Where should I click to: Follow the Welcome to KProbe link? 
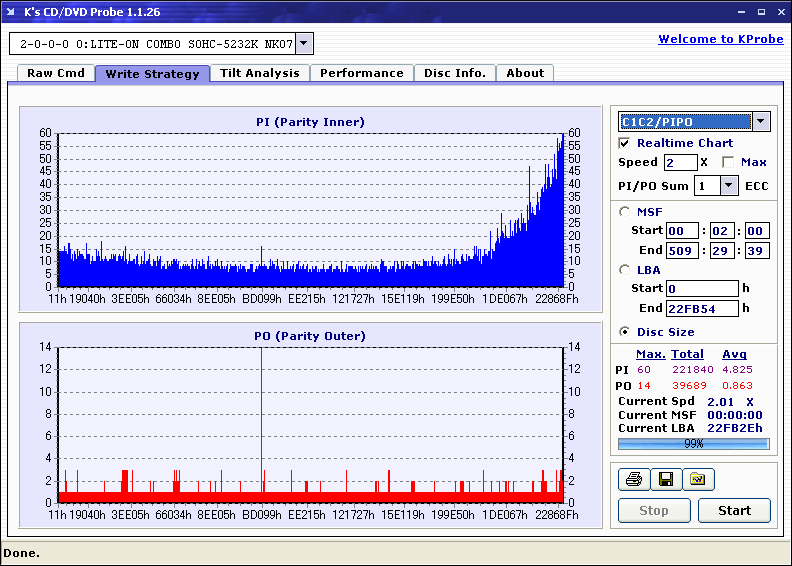tap(721, 39)
